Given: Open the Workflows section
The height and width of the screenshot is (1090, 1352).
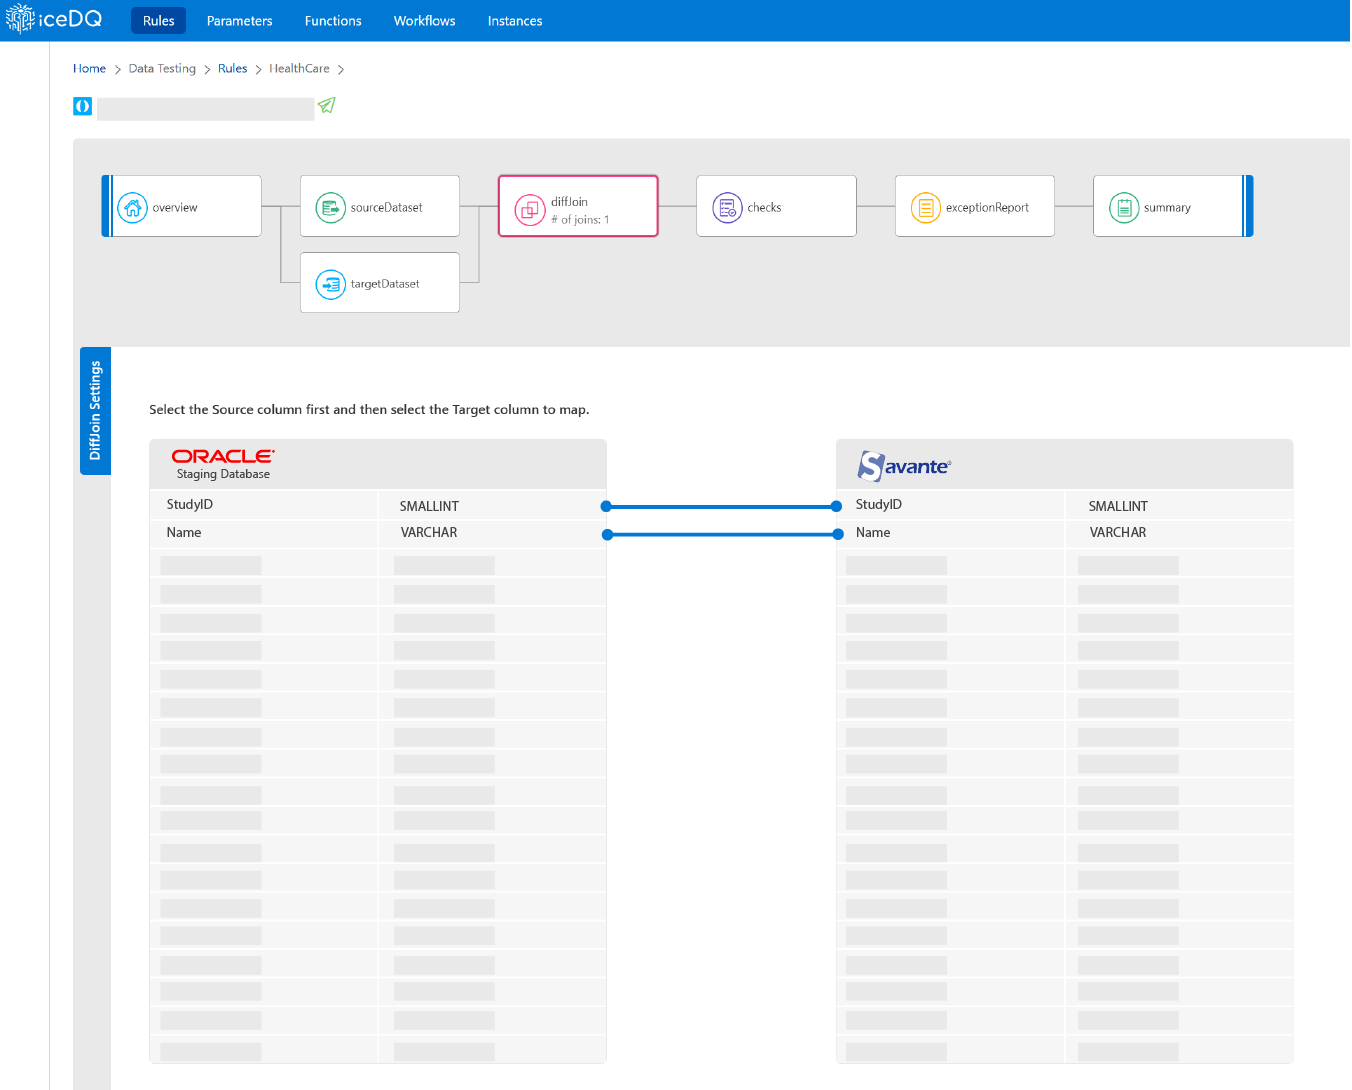Looking at the screenshot, I should (x=424, y=20).
